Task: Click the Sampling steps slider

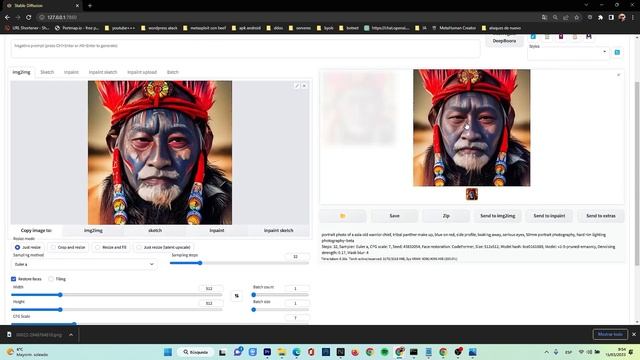Action: (239, 263)
